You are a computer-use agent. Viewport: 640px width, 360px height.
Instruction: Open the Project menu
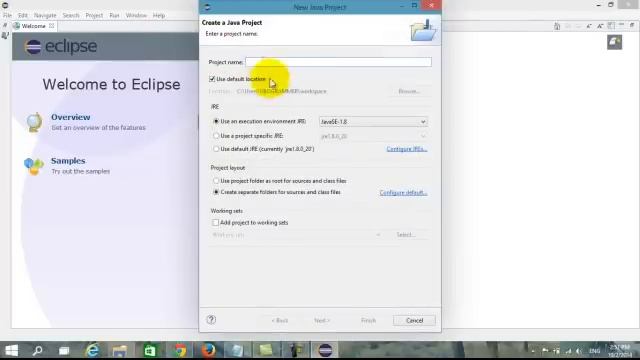point(94,15)
